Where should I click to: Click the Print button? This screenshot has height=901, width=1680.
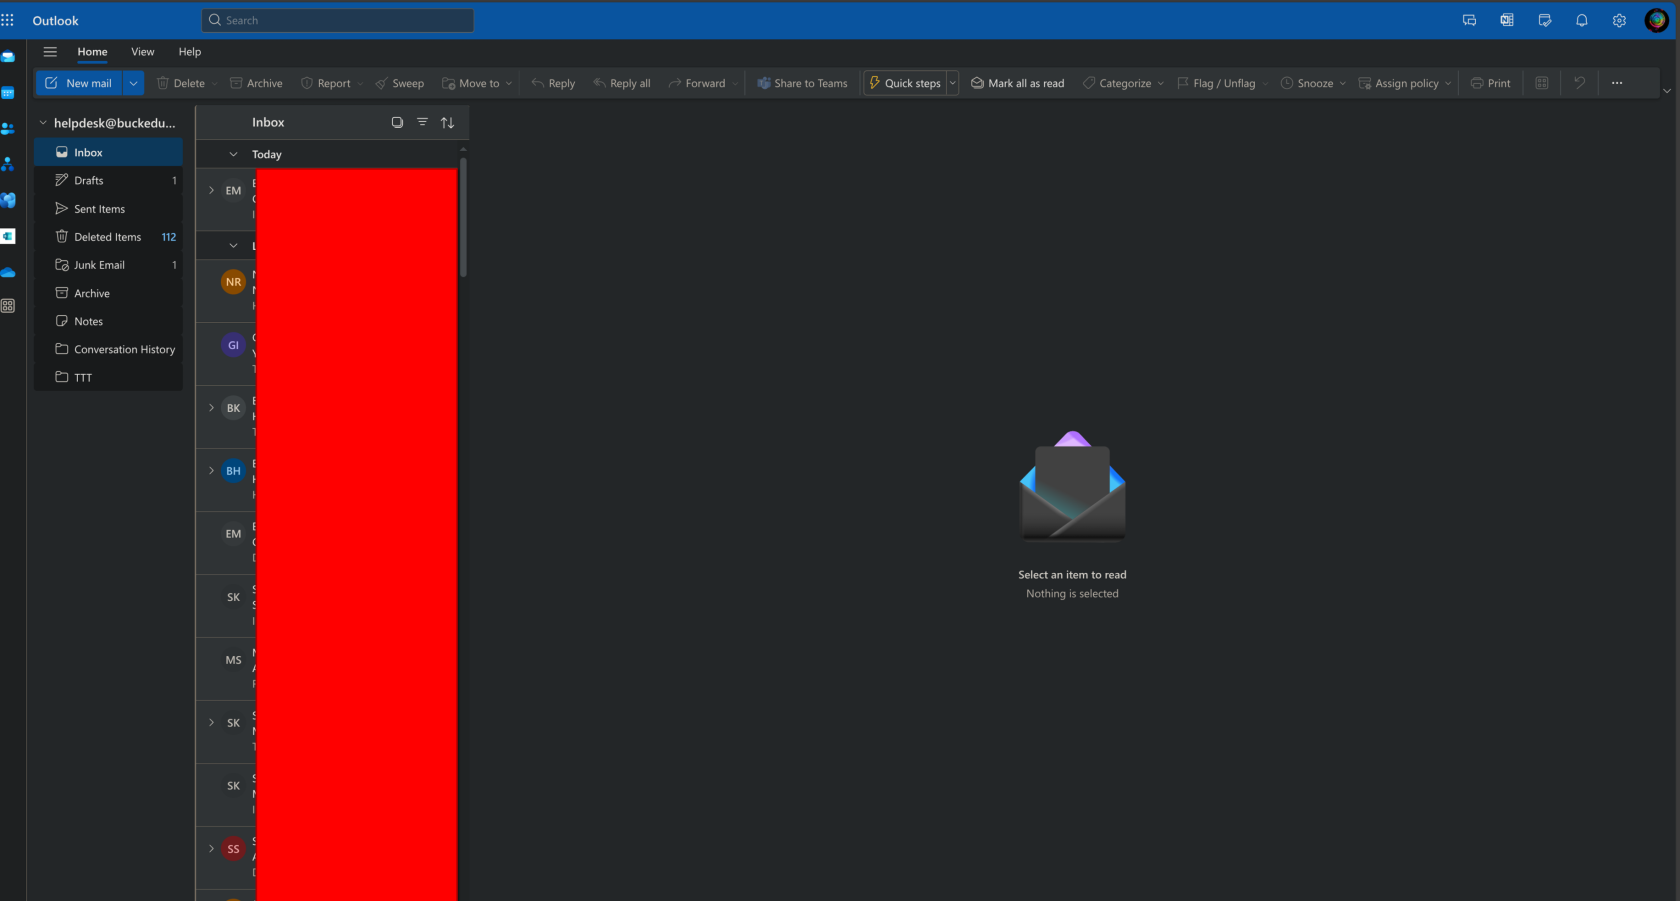point(1490,83)
